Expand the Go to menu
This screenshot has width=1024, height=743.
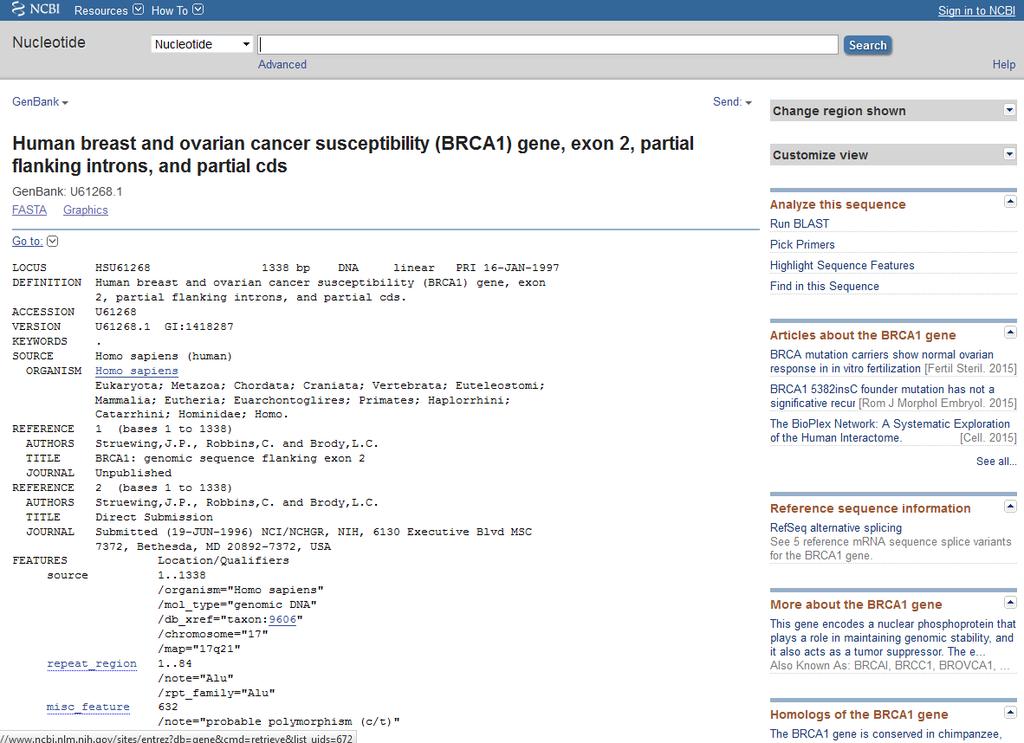click(x=35, y=242)
